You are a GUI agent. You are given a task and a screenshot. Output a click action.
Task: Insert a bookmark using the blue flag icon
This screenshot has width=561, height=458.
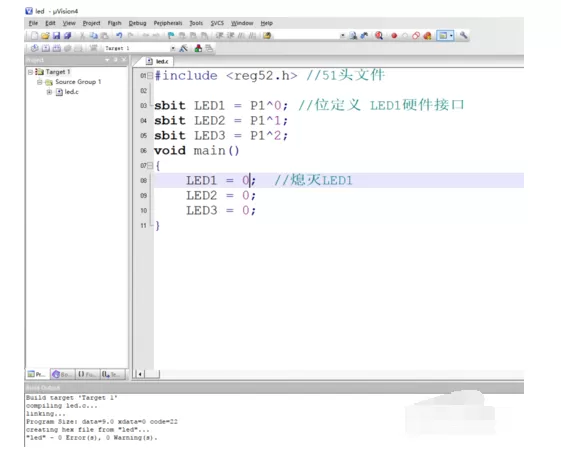coord(171,35)
